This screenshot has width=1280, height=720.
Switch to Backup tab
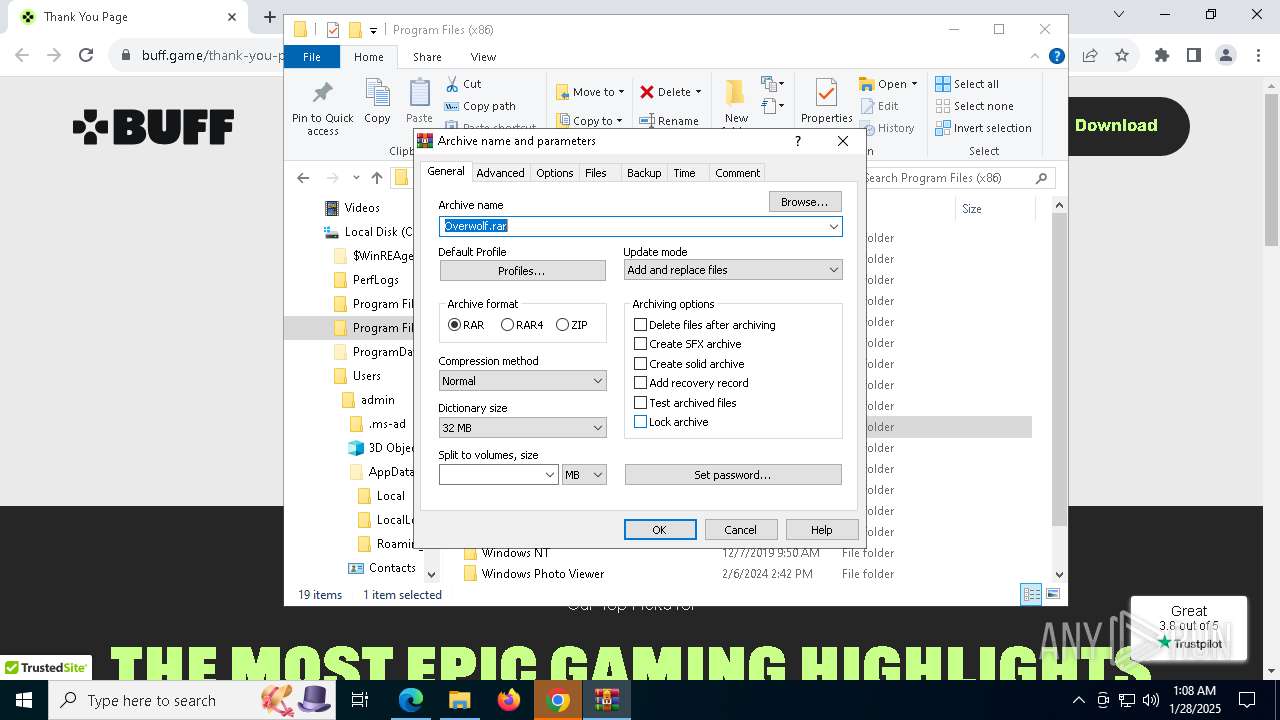pyautogui.click(x=644, y=173)
